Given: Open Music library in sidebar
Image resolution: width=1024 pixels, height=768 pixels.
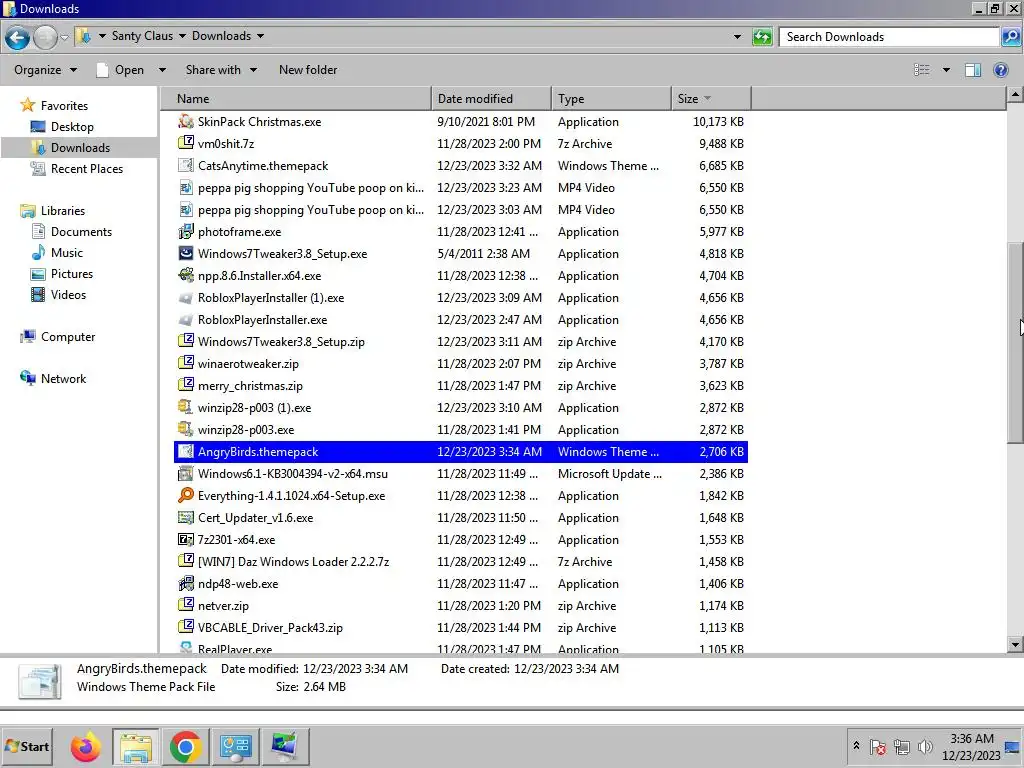Looking at the screenshot, I should [67, 253].
